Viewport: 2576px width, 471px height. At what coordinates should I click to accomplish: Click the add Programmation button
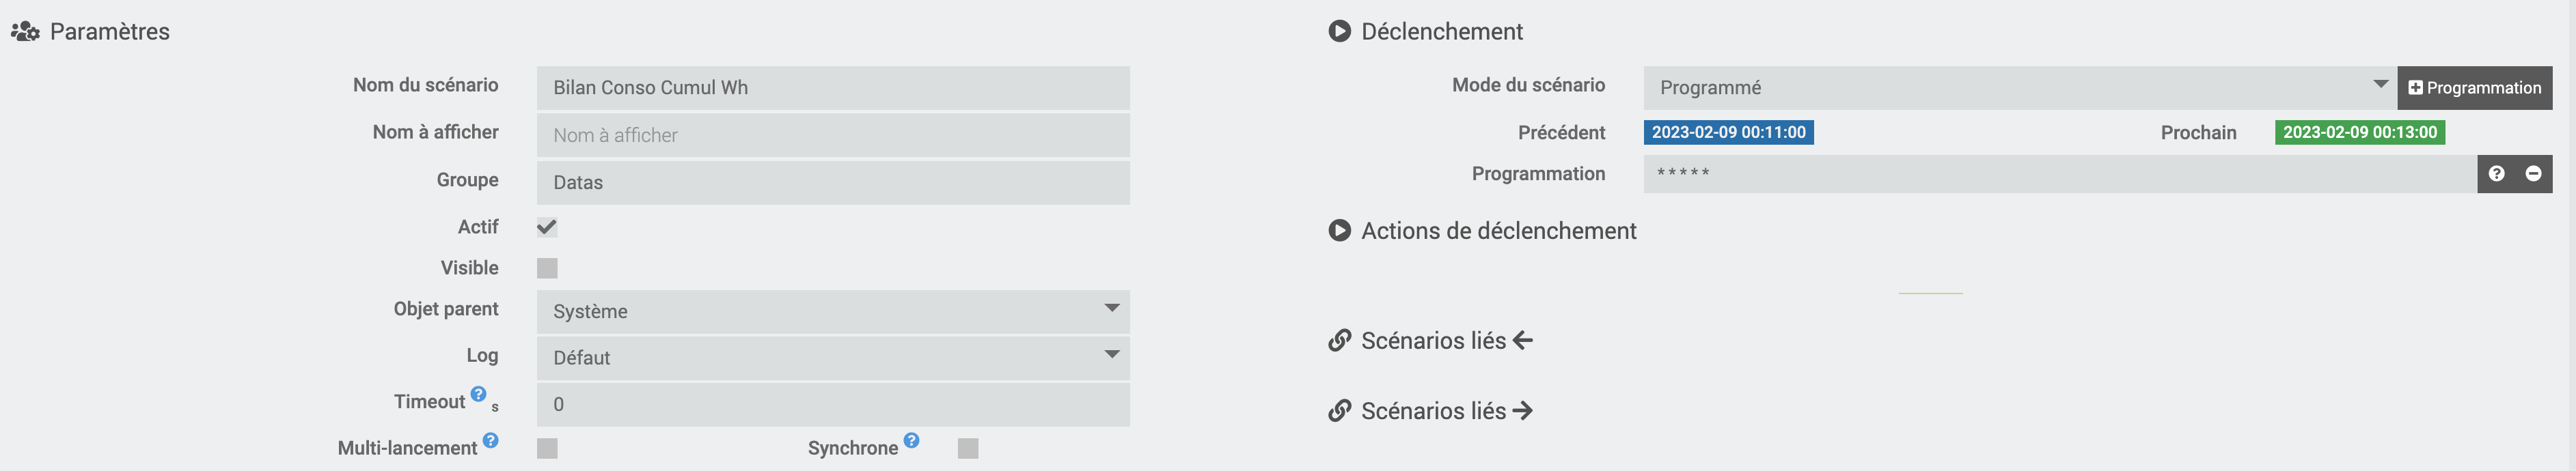(2474, 88)
